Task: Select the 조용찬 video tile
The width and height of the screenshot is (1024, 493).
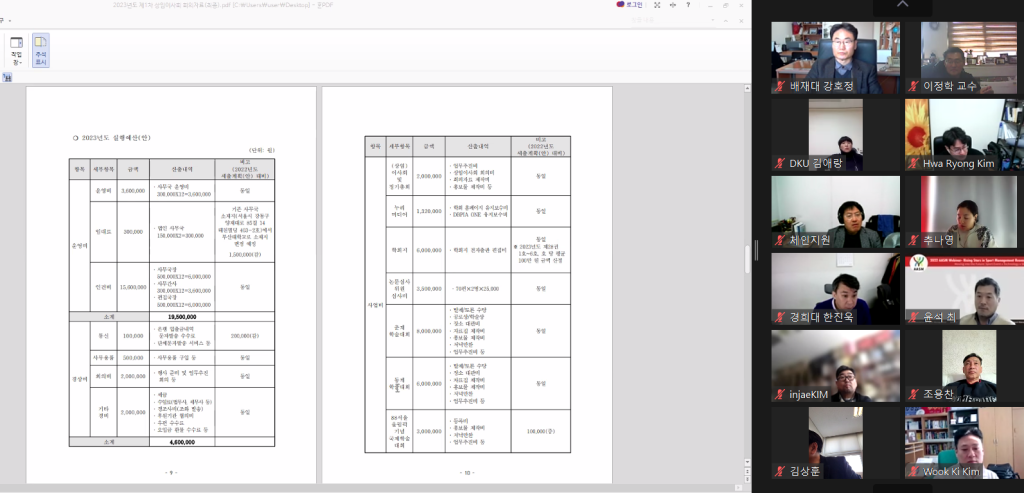Action: pyautogui.click(x=963, y=365)
